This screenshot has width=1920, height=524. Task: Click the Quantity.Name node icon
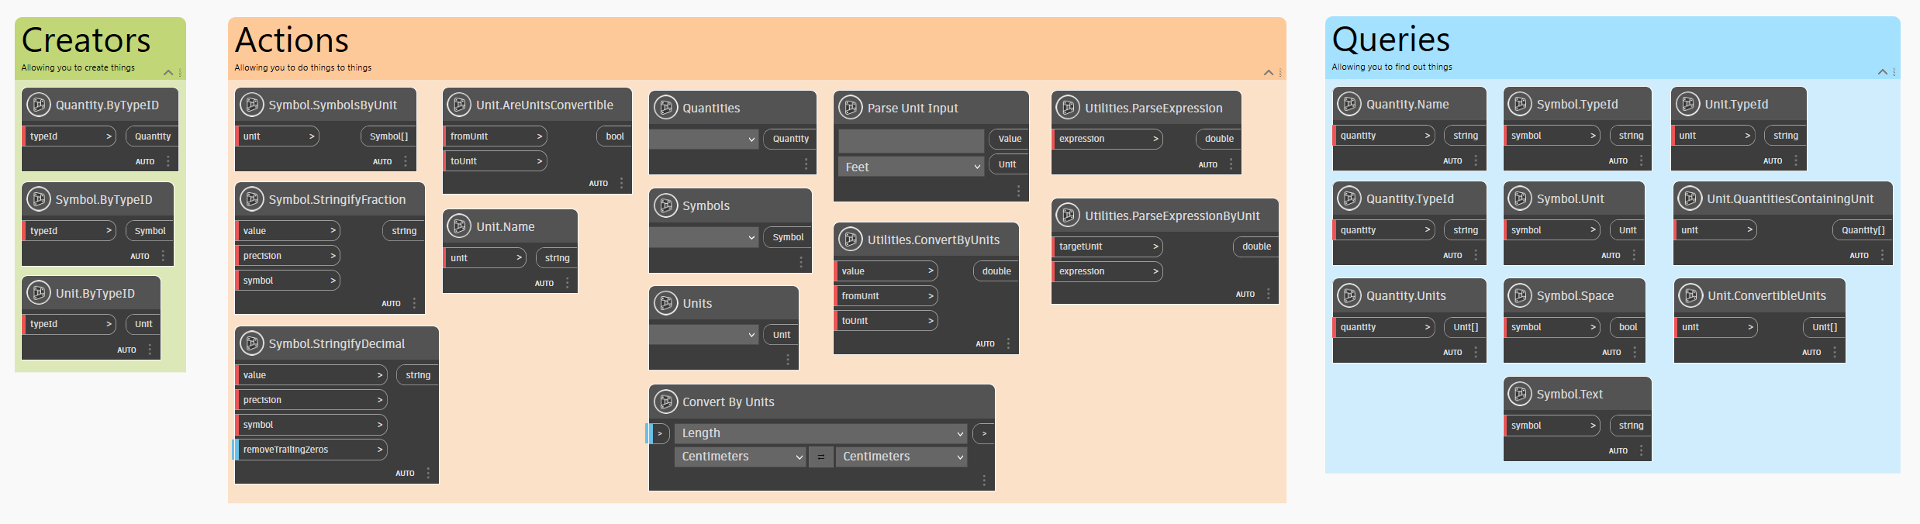[1349, 103]
